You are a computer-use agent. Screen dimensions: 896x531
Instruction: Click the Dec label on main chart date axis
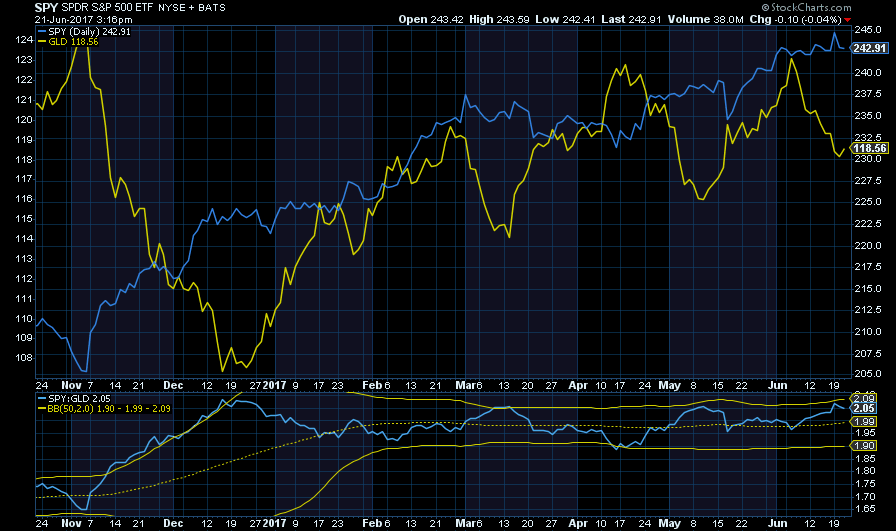pyautogui.click(x=173, y=385)
